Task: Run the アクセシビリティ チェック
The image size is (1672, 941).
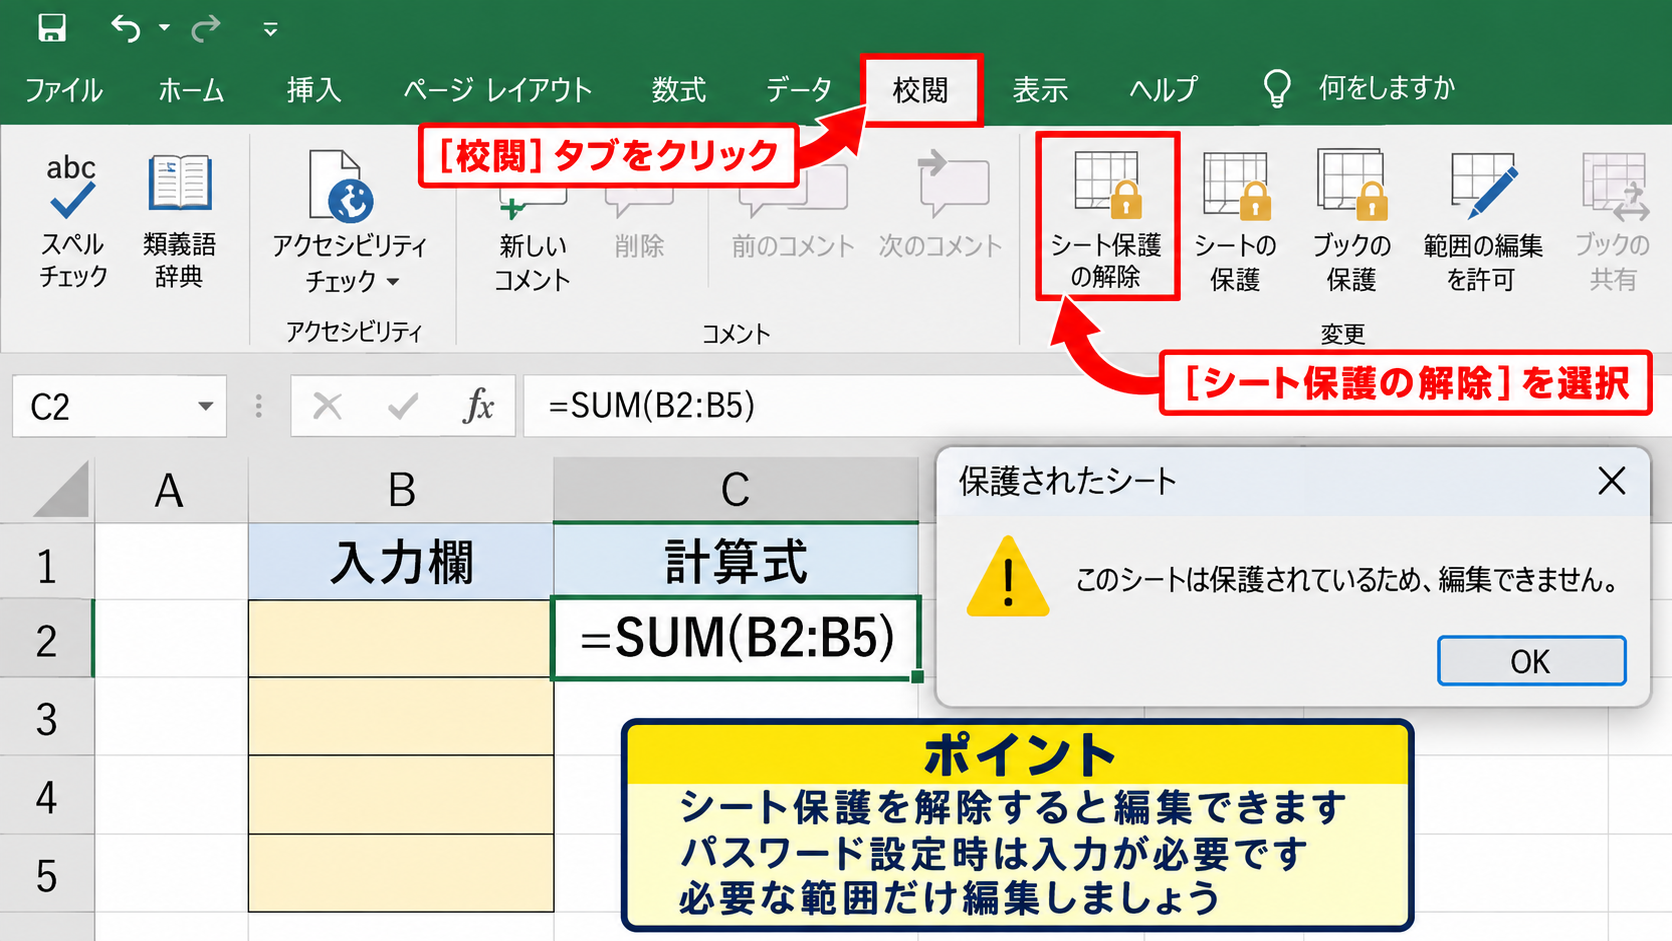Action: coord(350,222)
